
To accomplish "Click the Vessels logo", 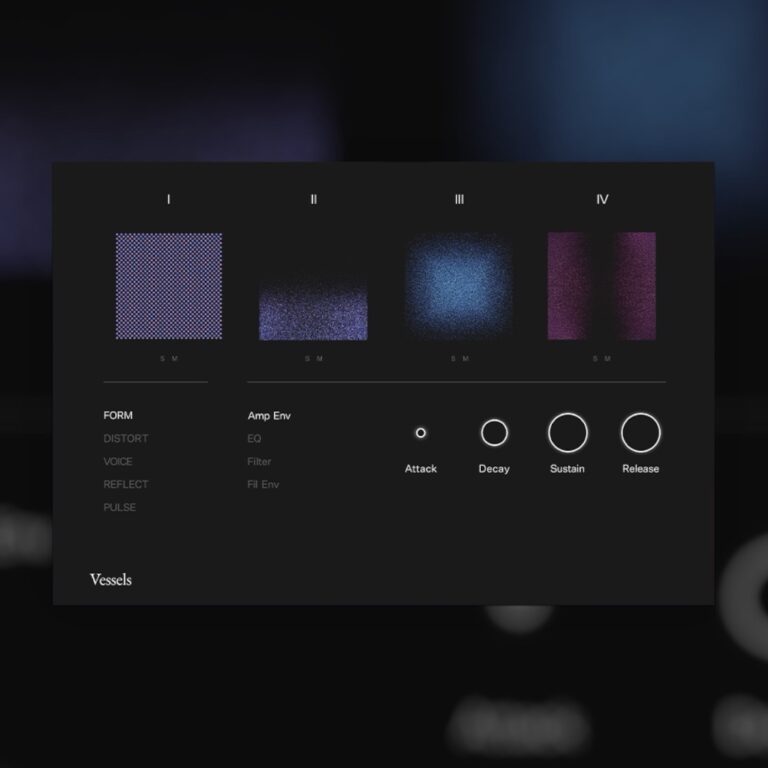I will (110, 579).
